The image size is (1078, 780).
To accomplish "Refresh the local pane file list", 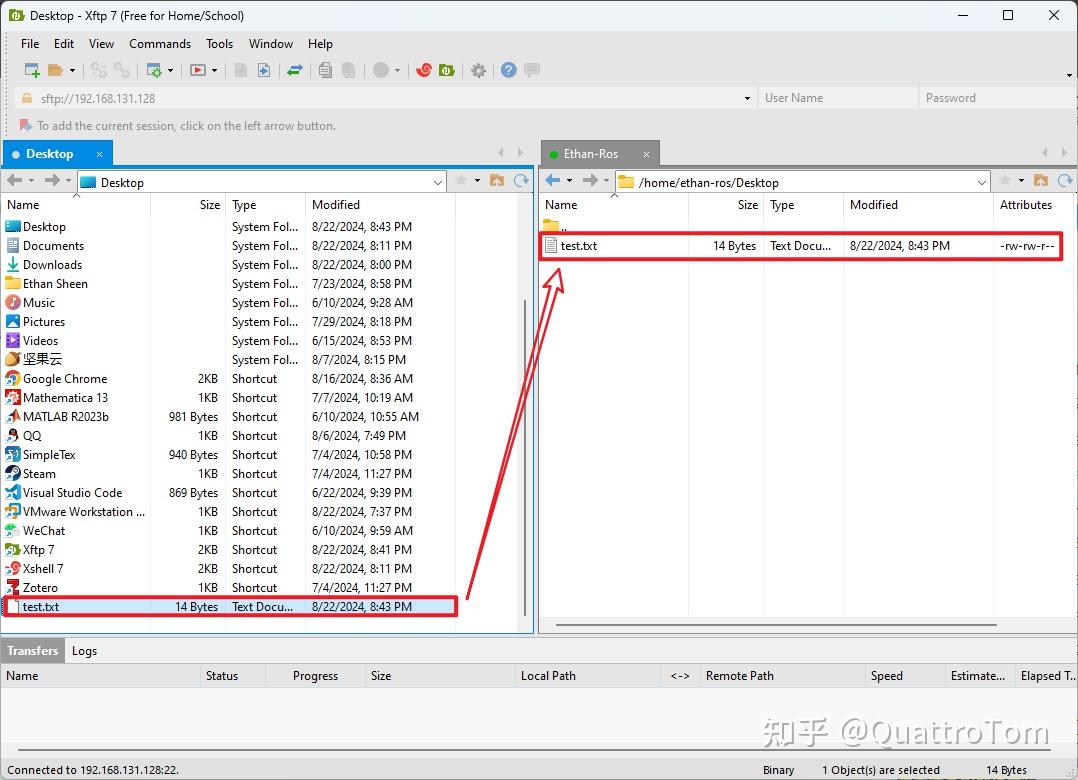I will pyautogui.click(x=522, y=180).
